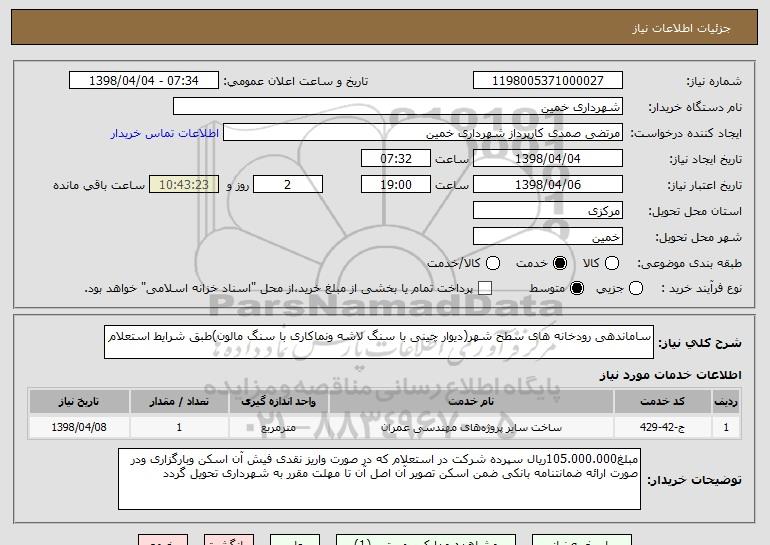Click the requester field مرتضی صمدی
This screenshot has height=545, width=770.
pyautogui.click(x=423, y=133)
